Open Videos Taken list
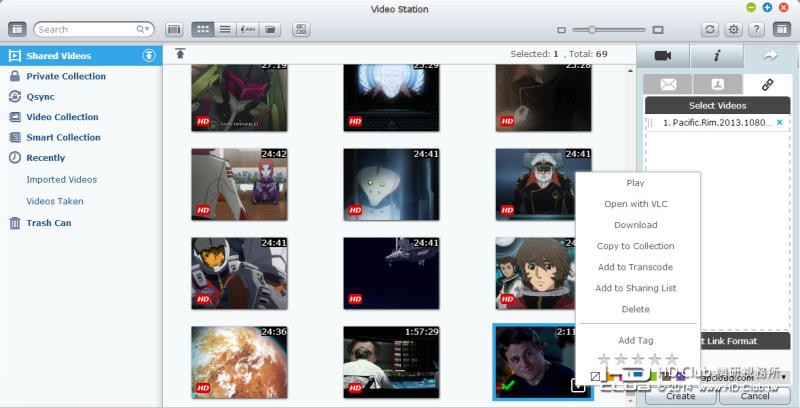 [x=55, y=201]
